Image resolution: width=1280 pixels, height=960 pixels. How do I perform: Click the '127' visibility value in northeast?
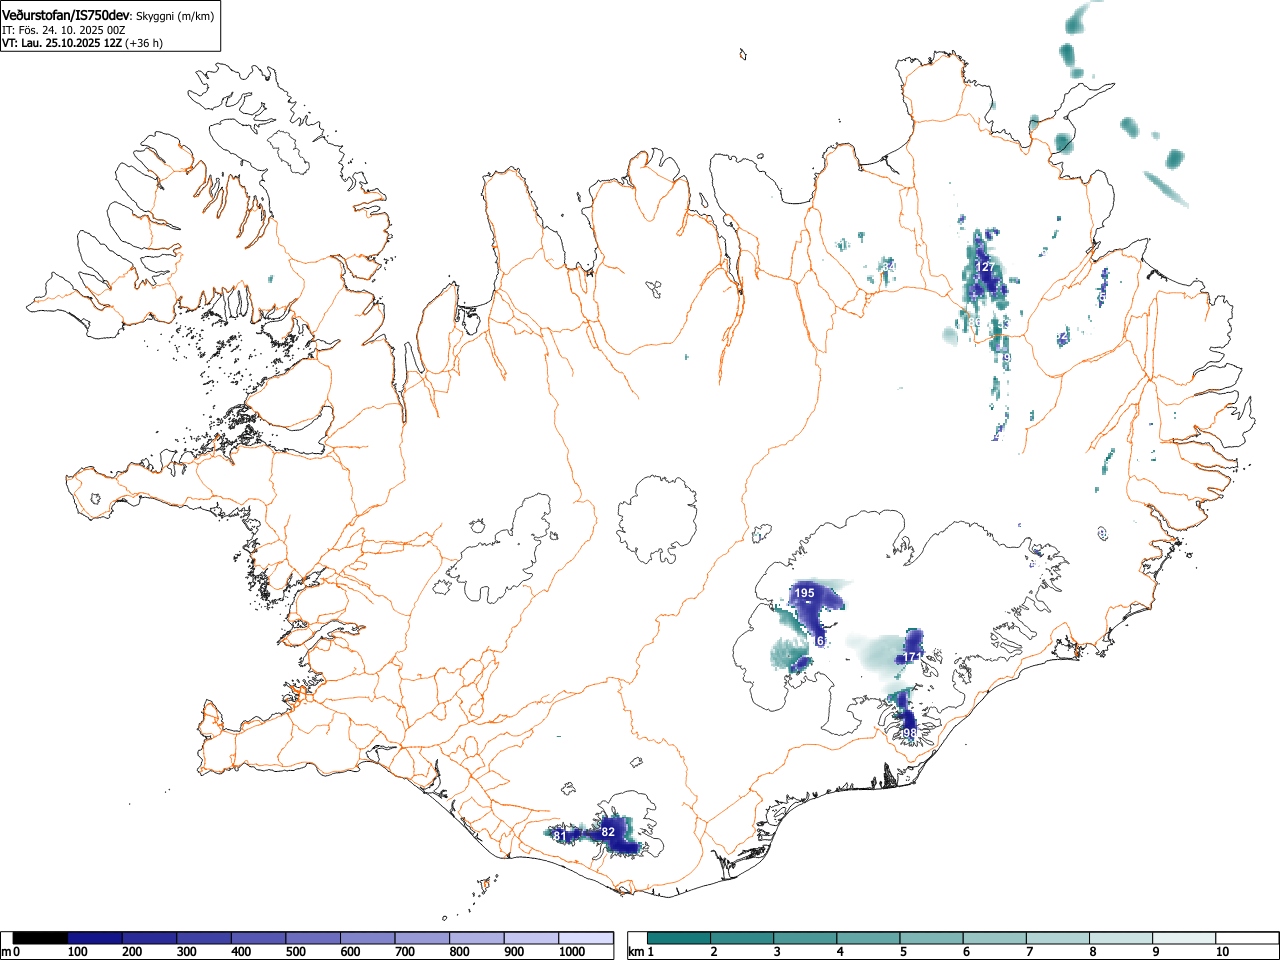pos(986,267)
